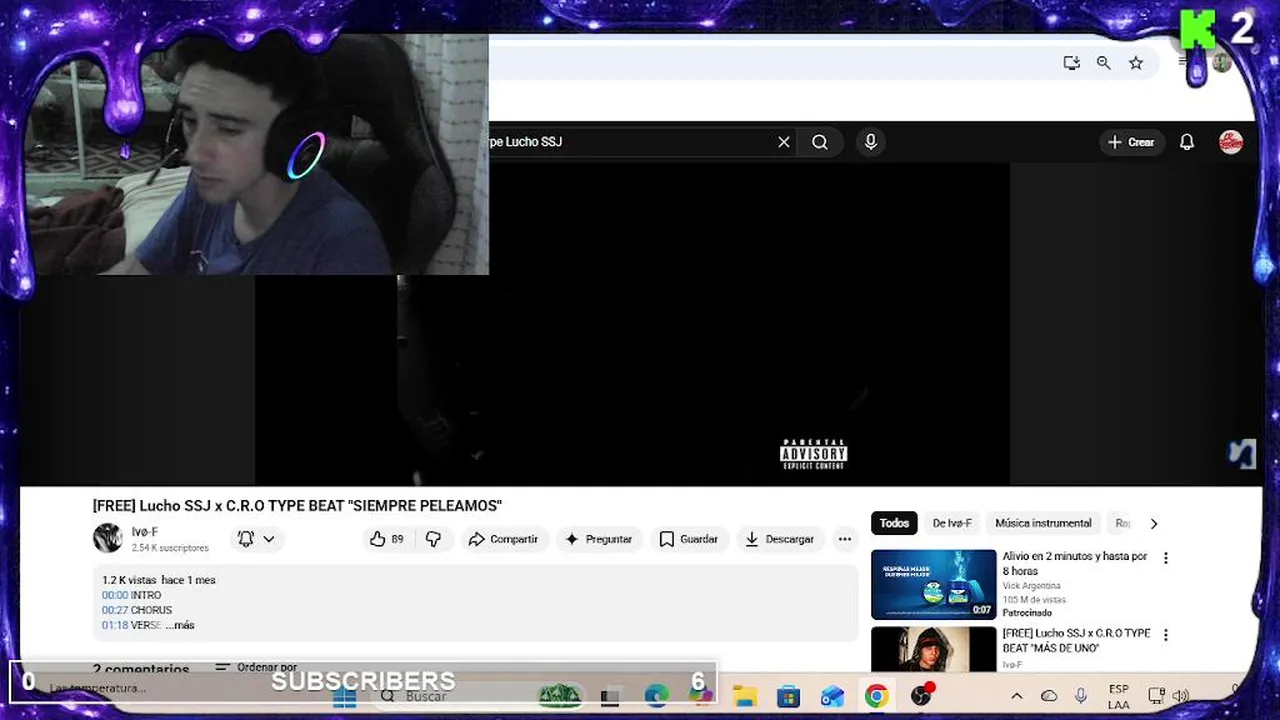This screenshot has height=720, width=1280.
Task: Open Chrome profile avatar
Action: point(1222,62)
